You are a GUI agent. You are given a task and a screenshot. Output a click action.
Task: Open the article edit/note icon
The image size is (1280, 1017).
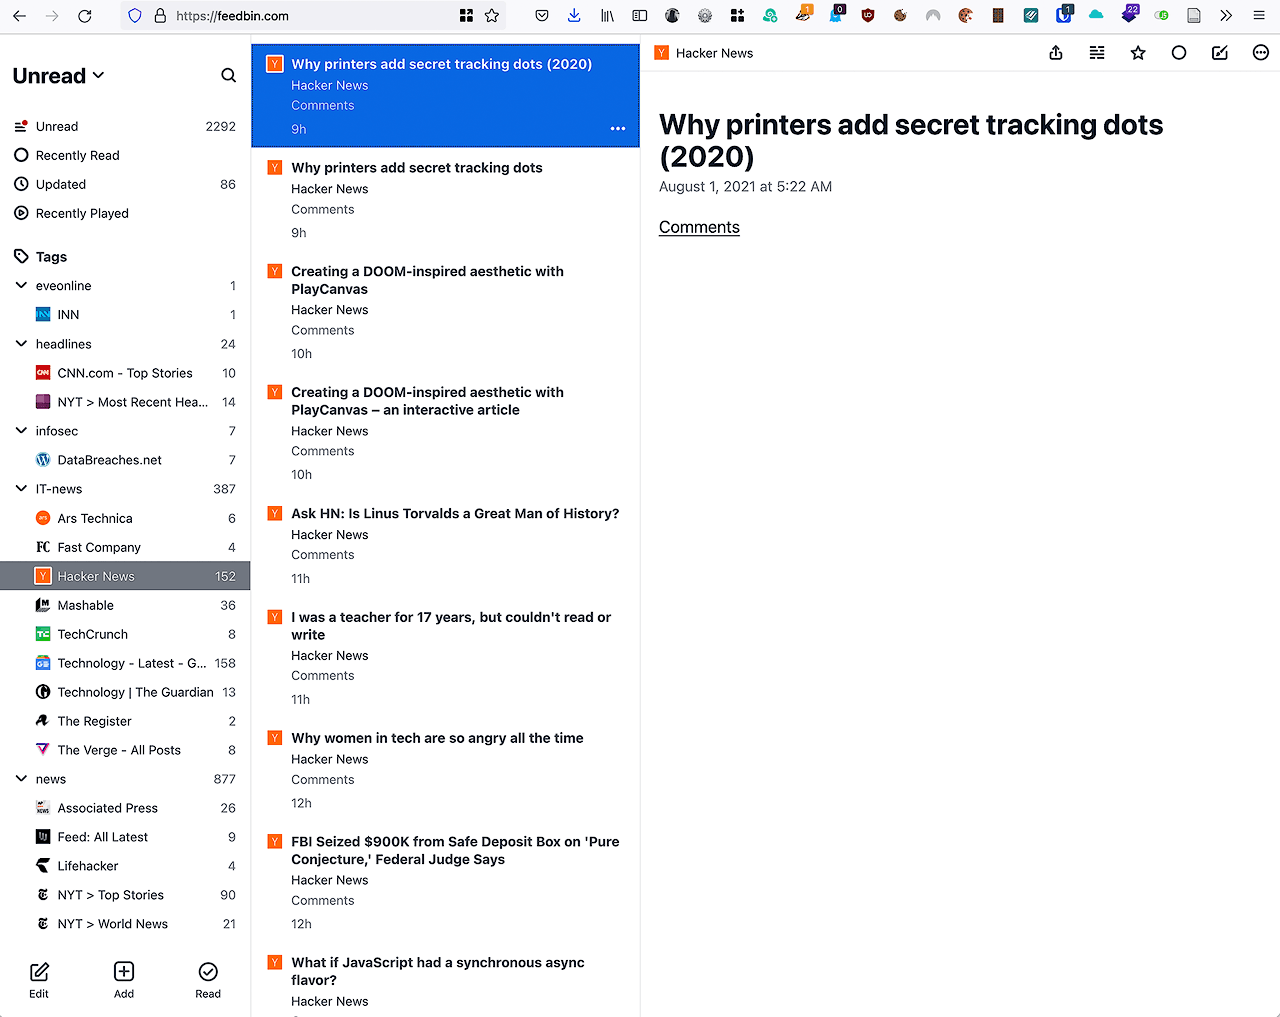[1220, 53]
